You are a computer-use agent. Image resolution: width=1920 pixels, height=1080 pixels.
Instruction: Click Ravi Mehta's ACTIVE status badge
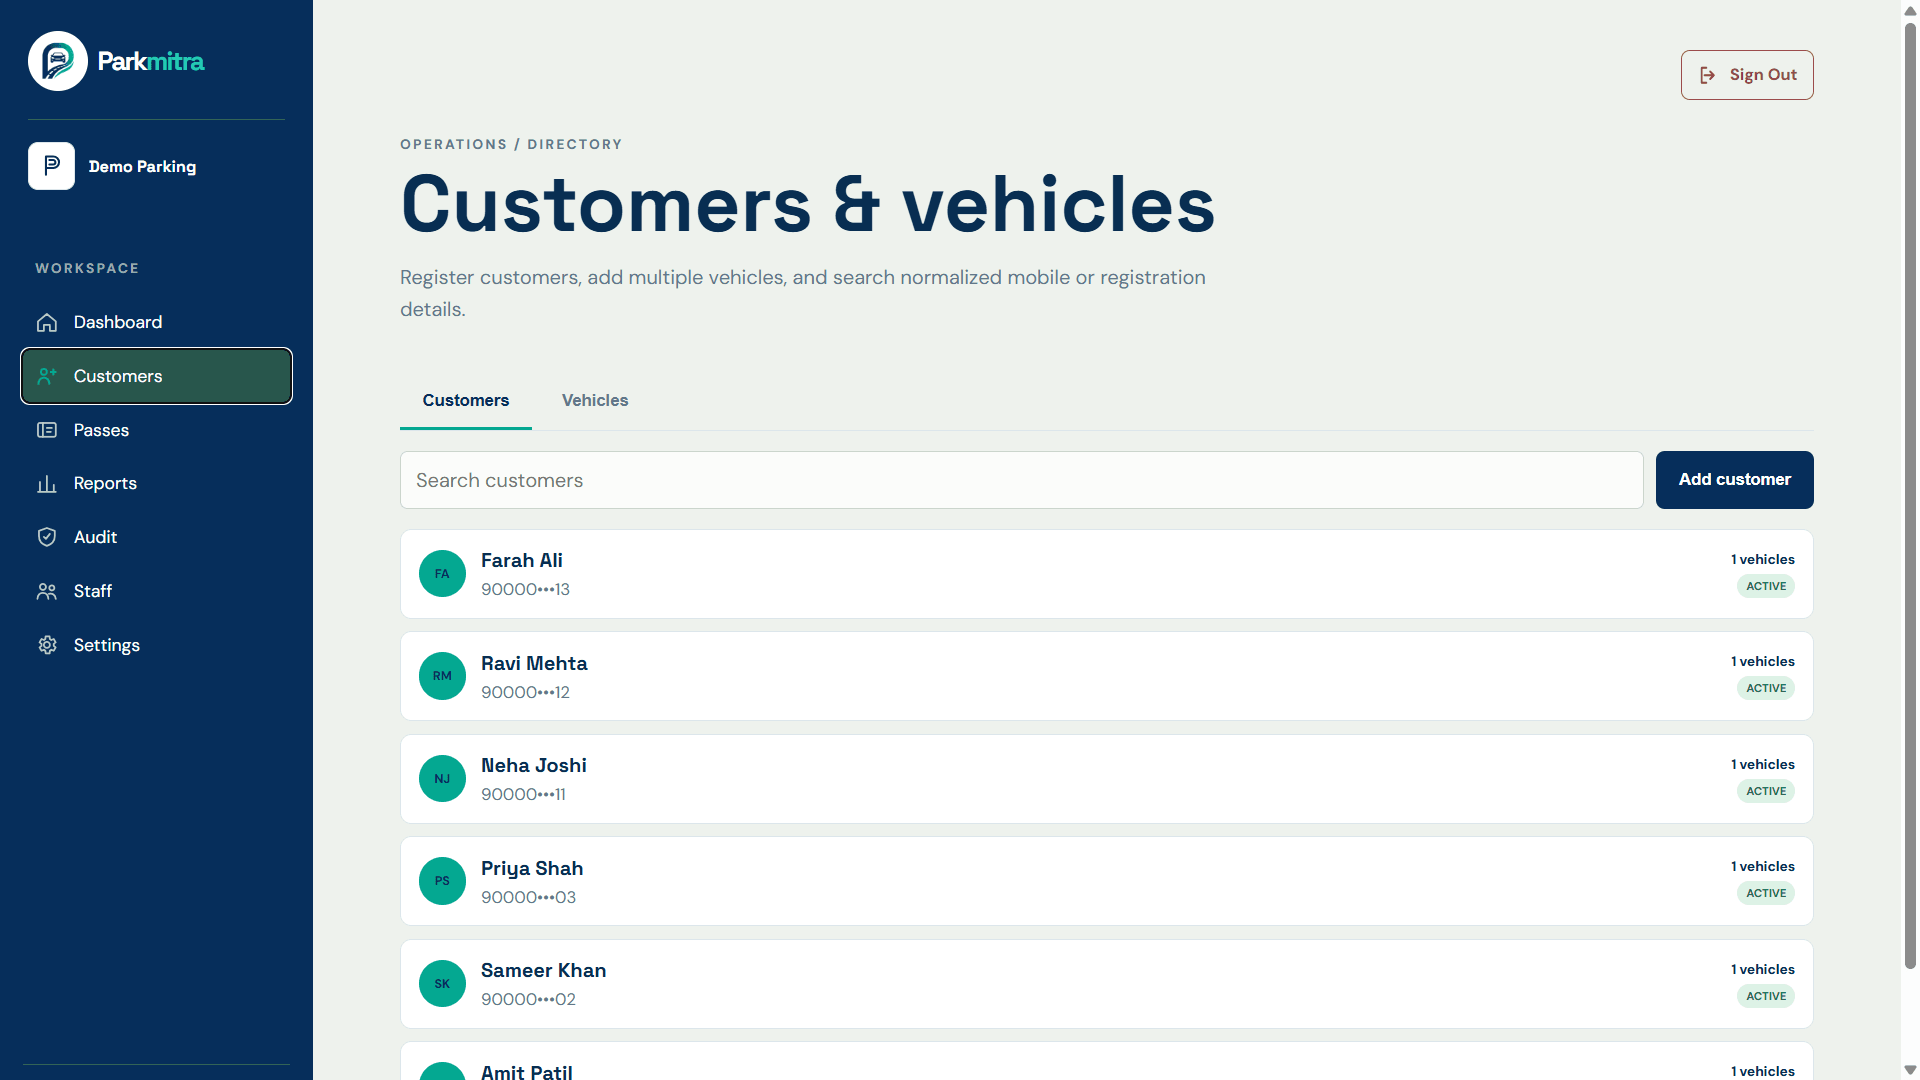tap(1766, 688)
